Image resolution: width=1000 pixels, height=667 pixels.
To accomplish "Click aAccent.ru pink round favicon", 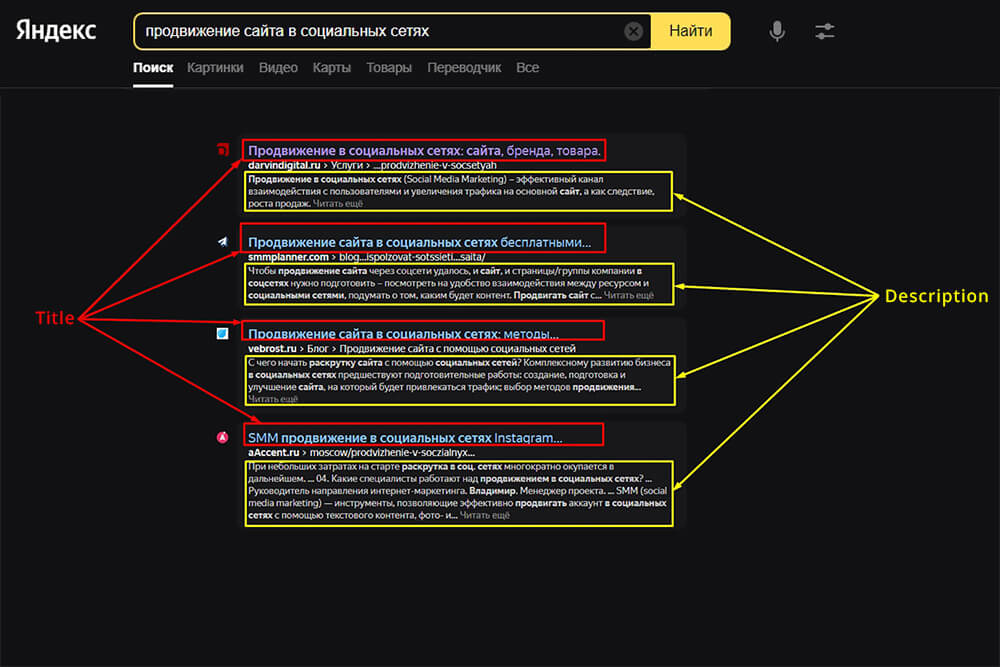I will (223, 437).
